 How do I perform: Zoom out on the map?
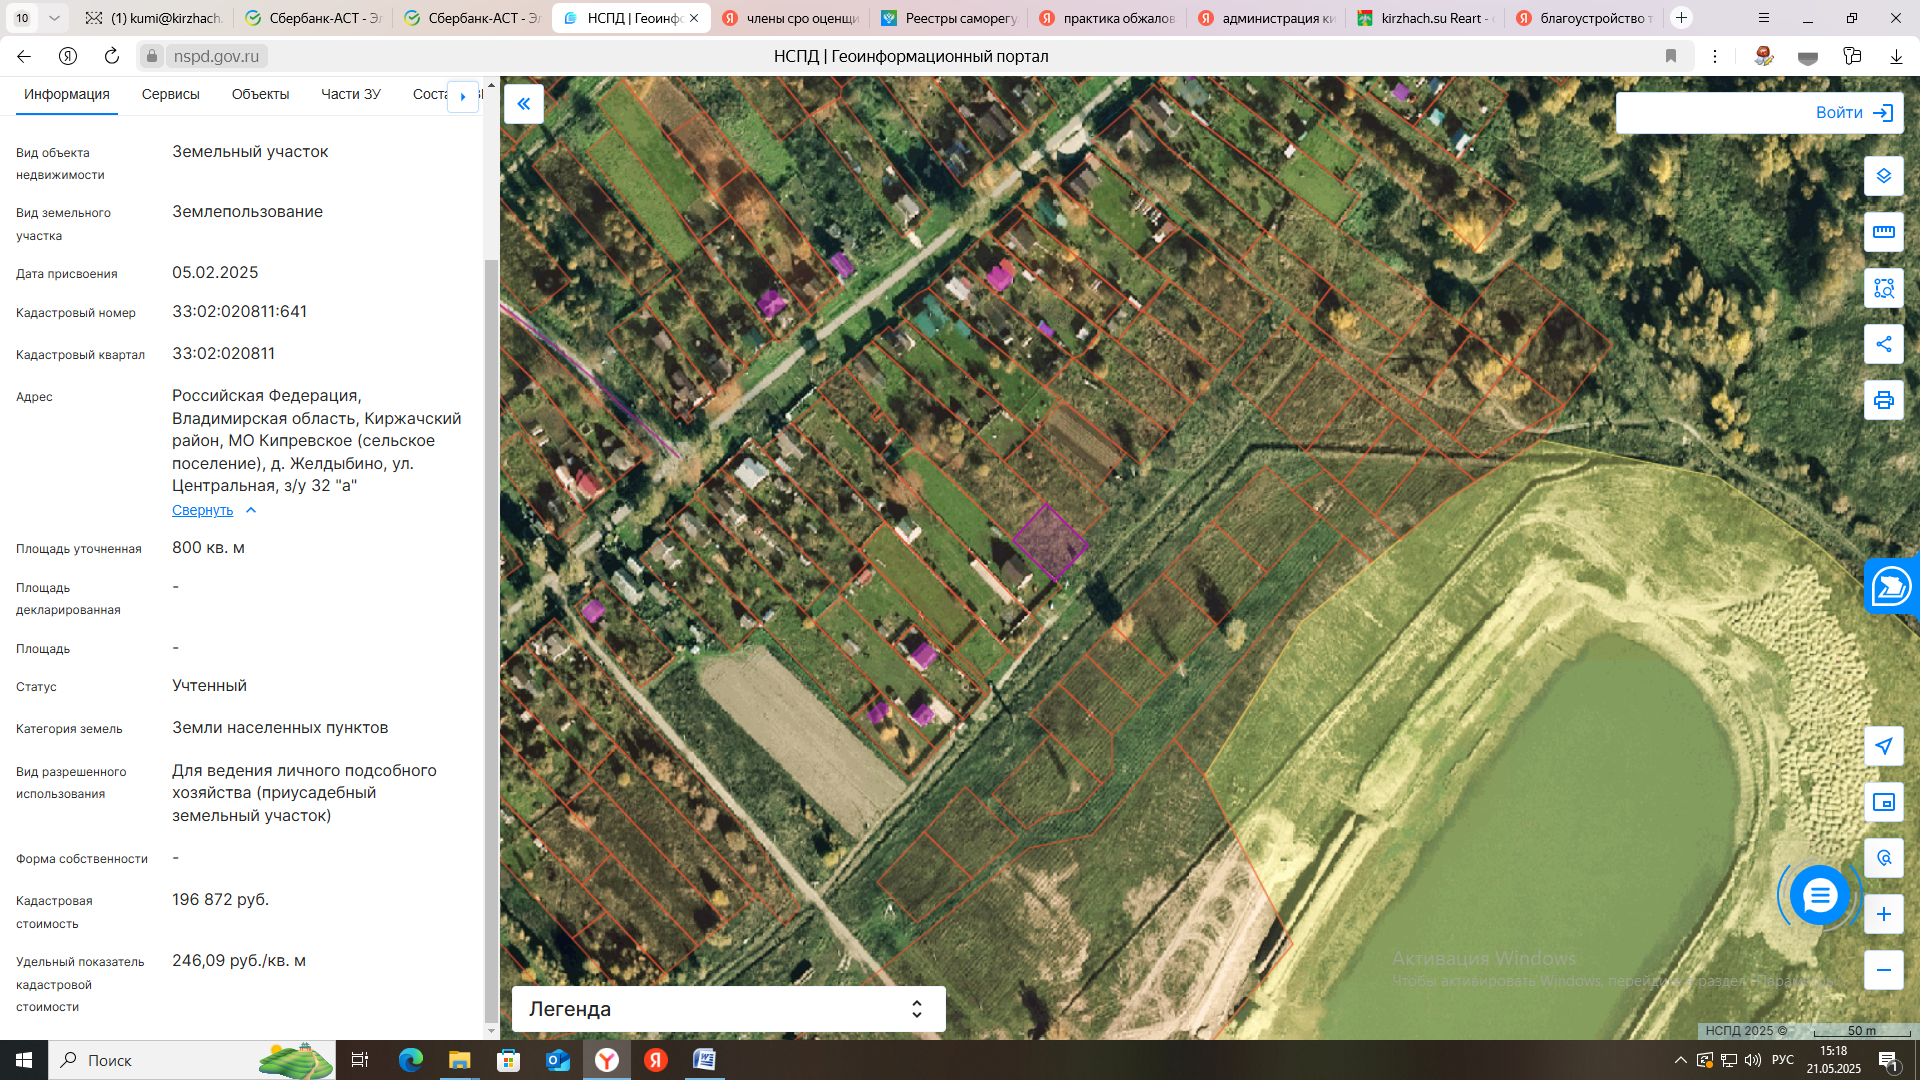click(1883, 970)
